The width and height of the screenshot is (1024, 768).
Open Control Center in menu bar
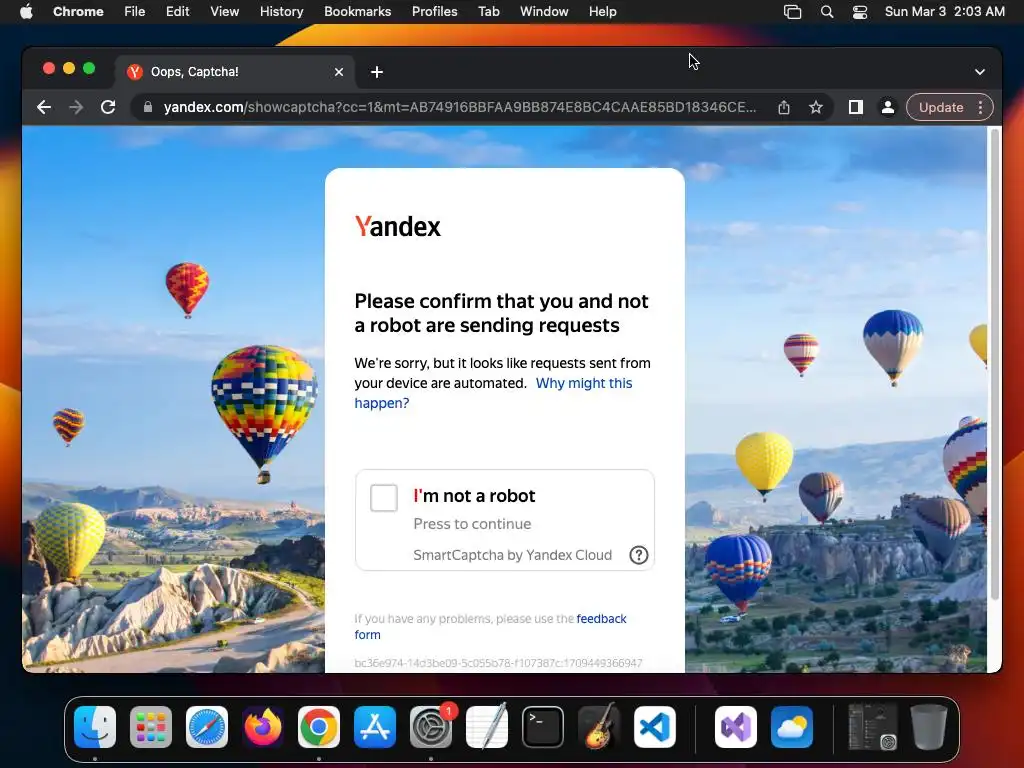pos(860,11)
